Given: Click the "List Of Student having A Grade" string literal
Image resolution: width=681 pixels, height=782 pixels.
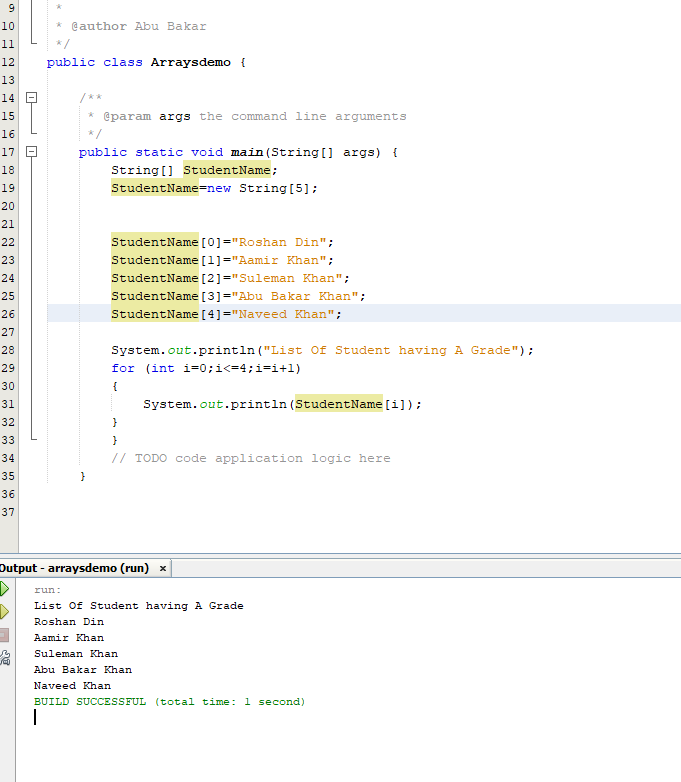Looking at the screenshot, I should [x=391, y=350].
